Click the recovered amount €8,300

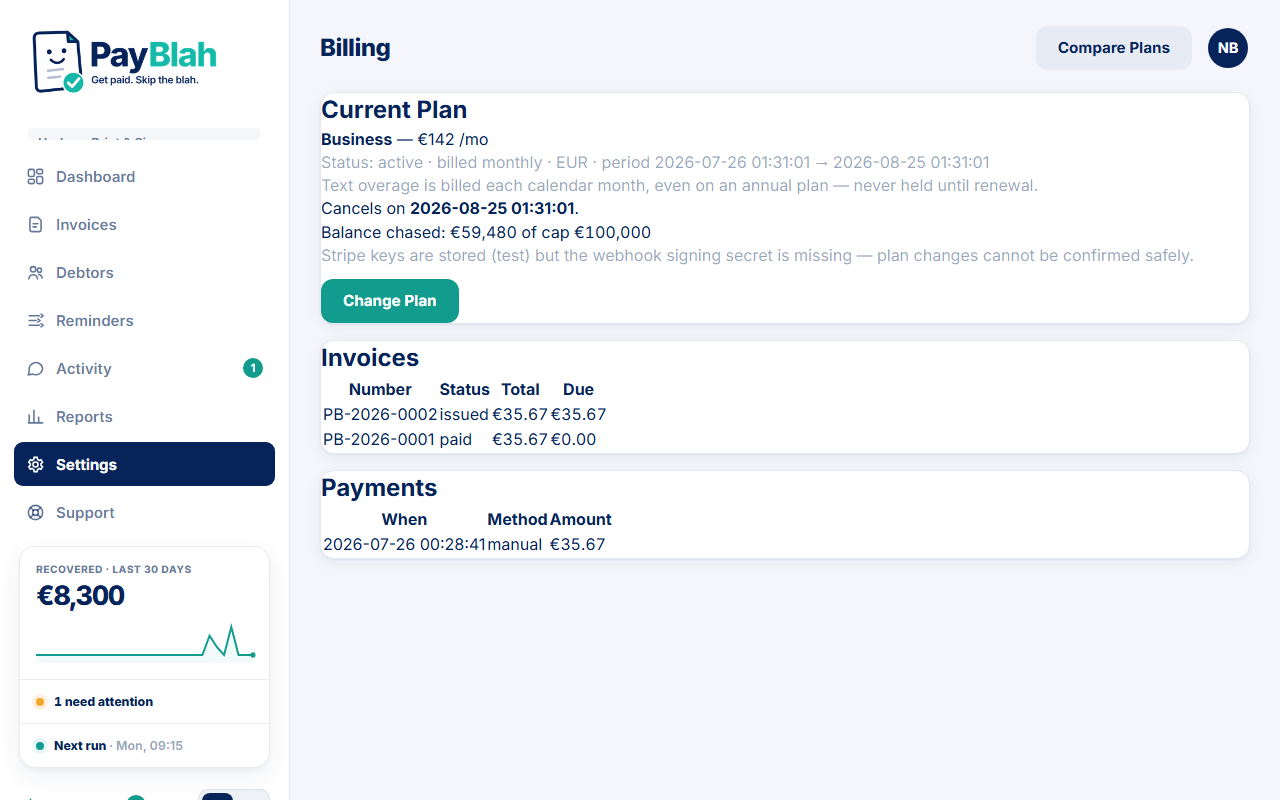pyautogui.click(x=81, y=596)
